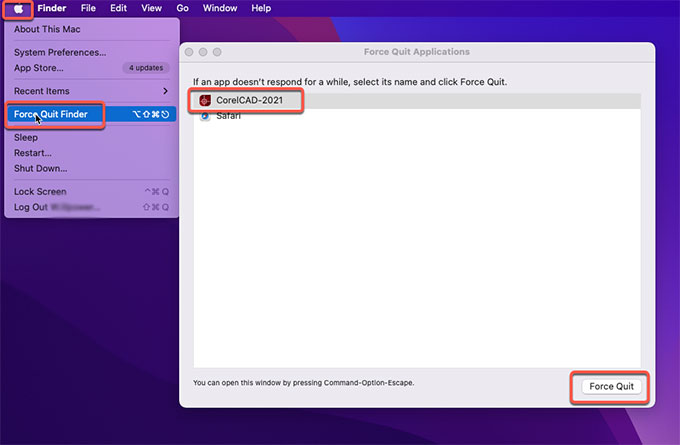This screenshot has height=445, width=680.
Task: Open the Finder menu in menu bar
Action: click(52, 8)
